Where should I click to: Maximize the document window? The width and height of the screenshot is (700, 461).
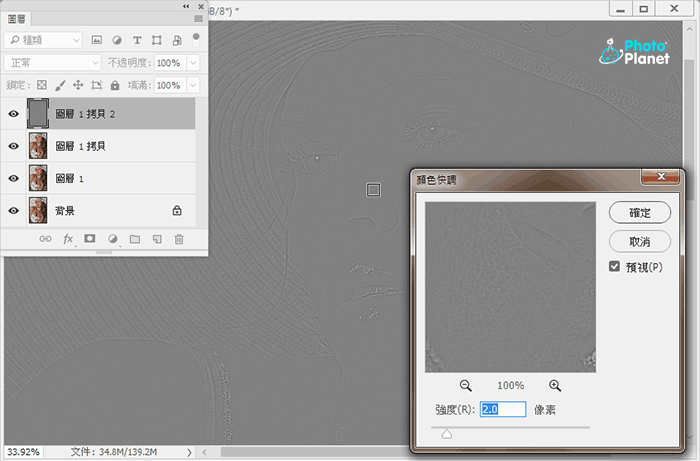coord(643,9)
